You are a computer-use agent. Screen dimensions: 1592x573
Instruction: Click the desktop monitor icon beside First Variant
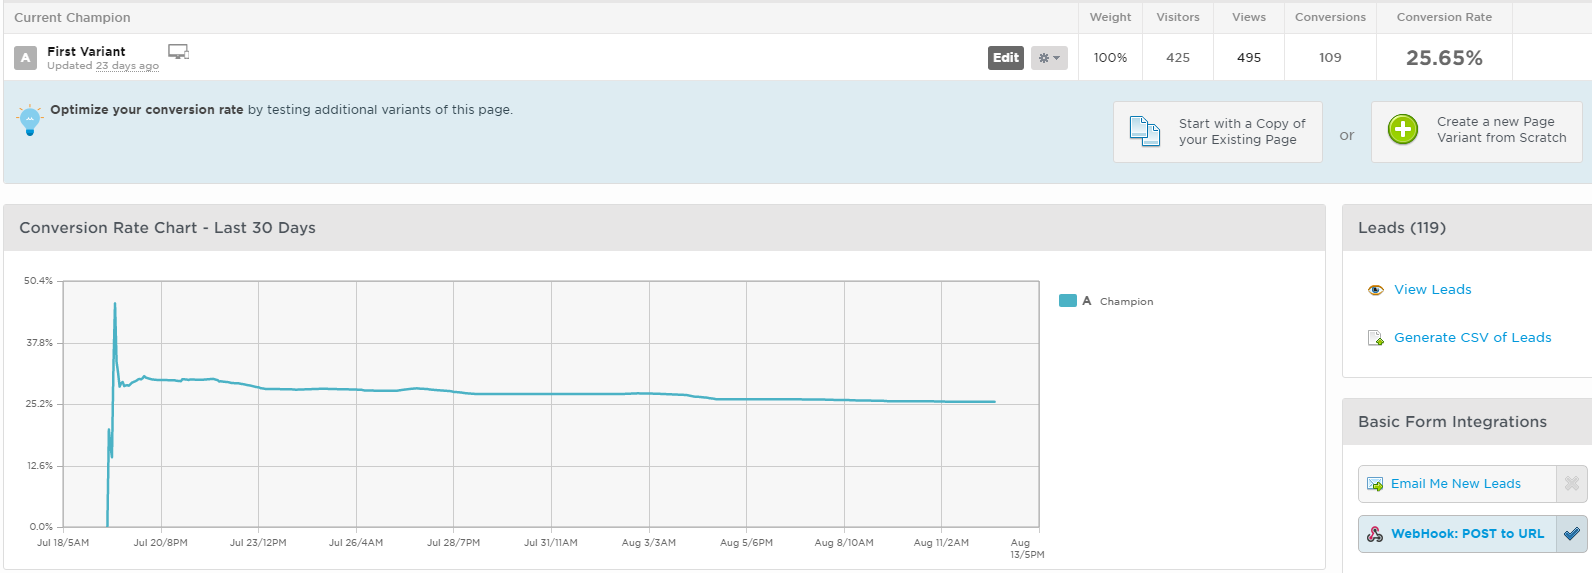click(178, 52)
